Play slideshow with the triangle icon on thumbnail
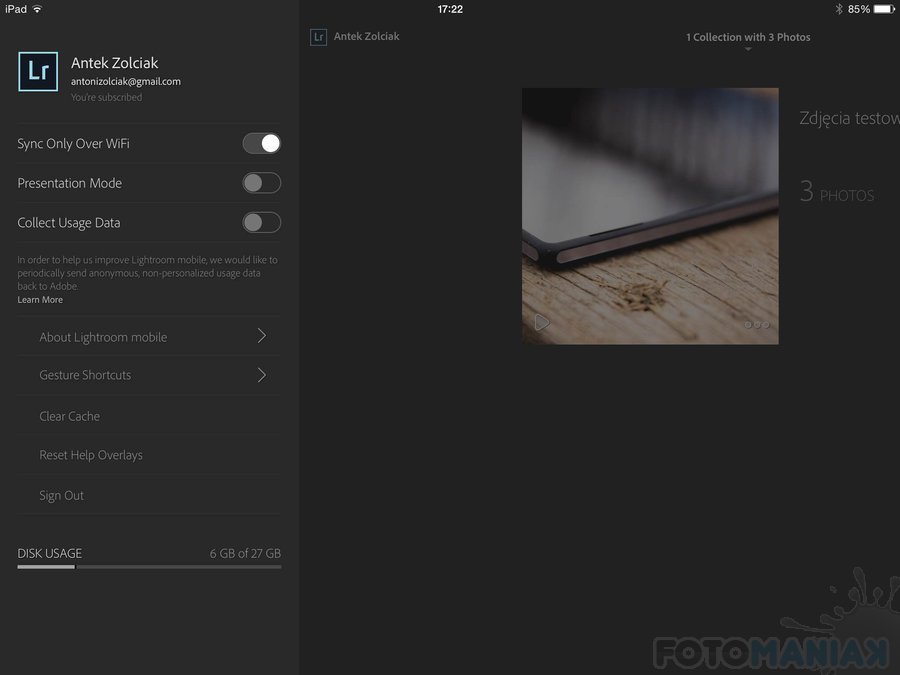Screen dimensions: 900x675 (x=541, y=323)
